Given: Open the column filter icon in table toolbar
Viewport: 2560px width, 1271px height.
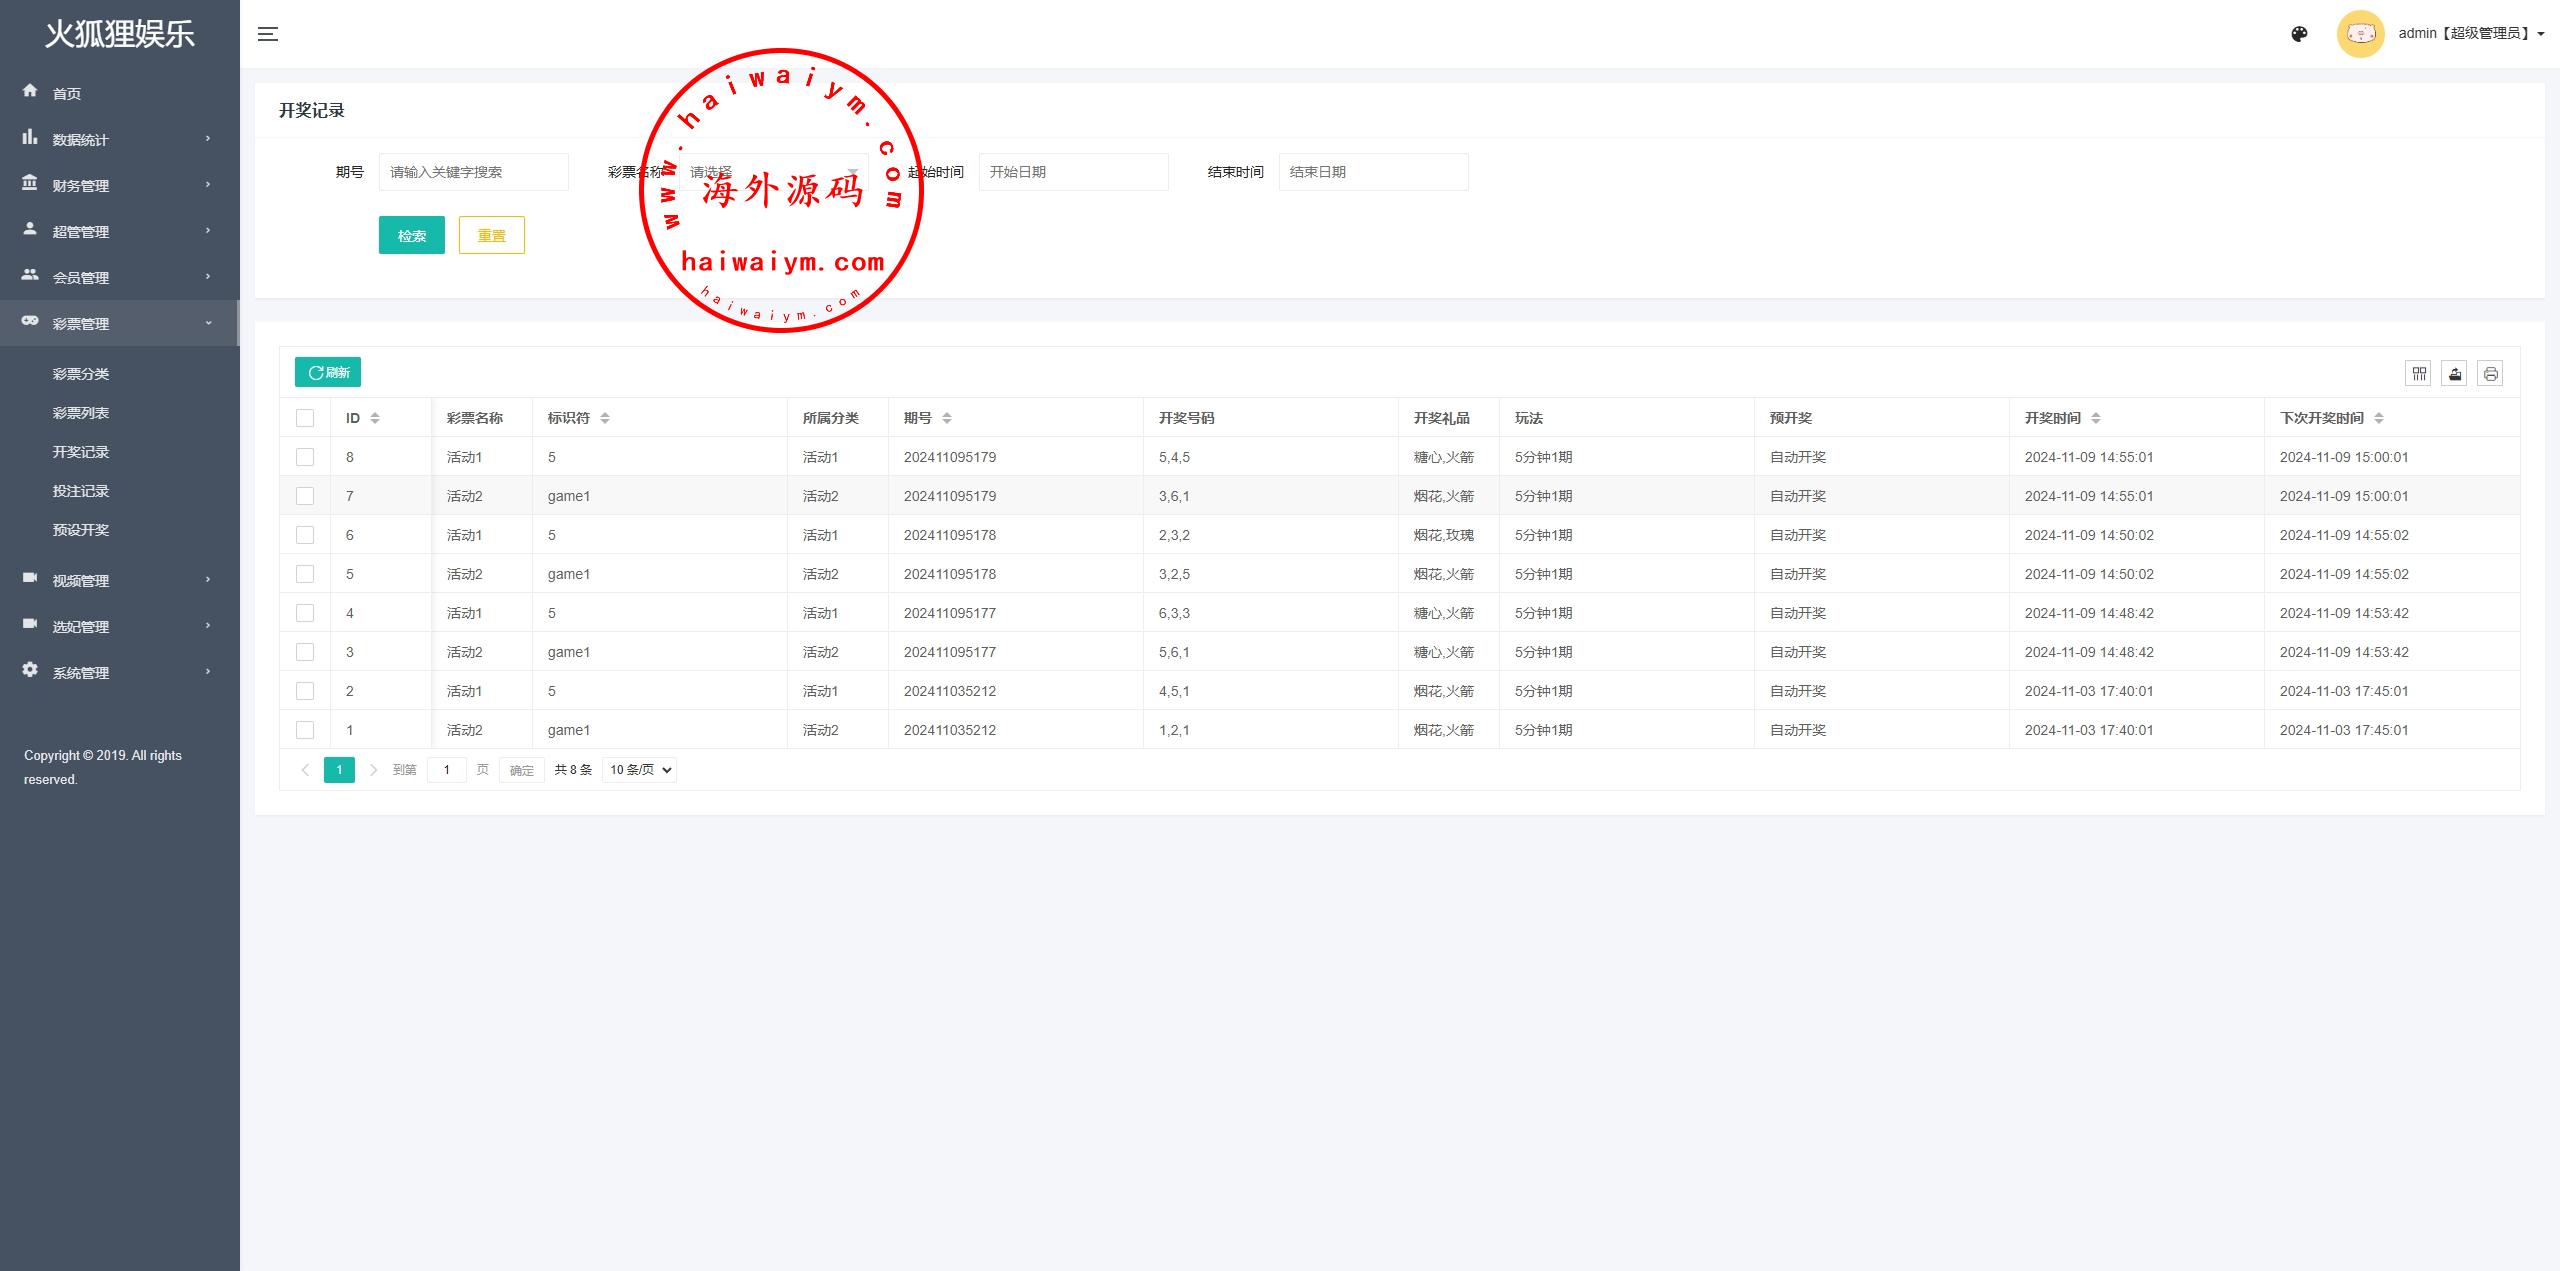Looking at the screenshot, I should tap(2418, 373).
